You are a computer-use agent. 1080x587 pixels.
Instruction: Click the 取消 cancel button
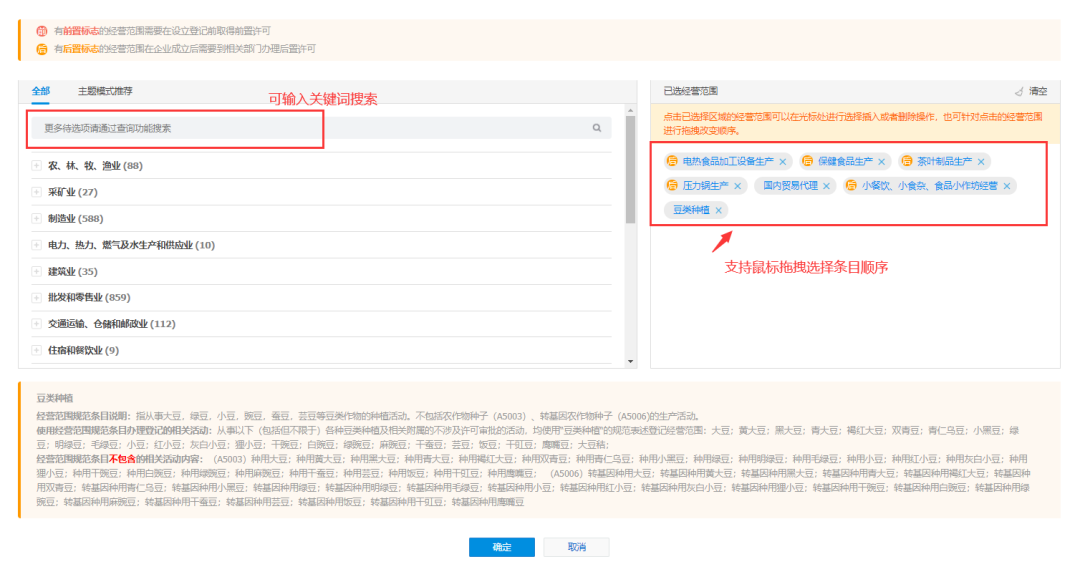coord(577,547)
